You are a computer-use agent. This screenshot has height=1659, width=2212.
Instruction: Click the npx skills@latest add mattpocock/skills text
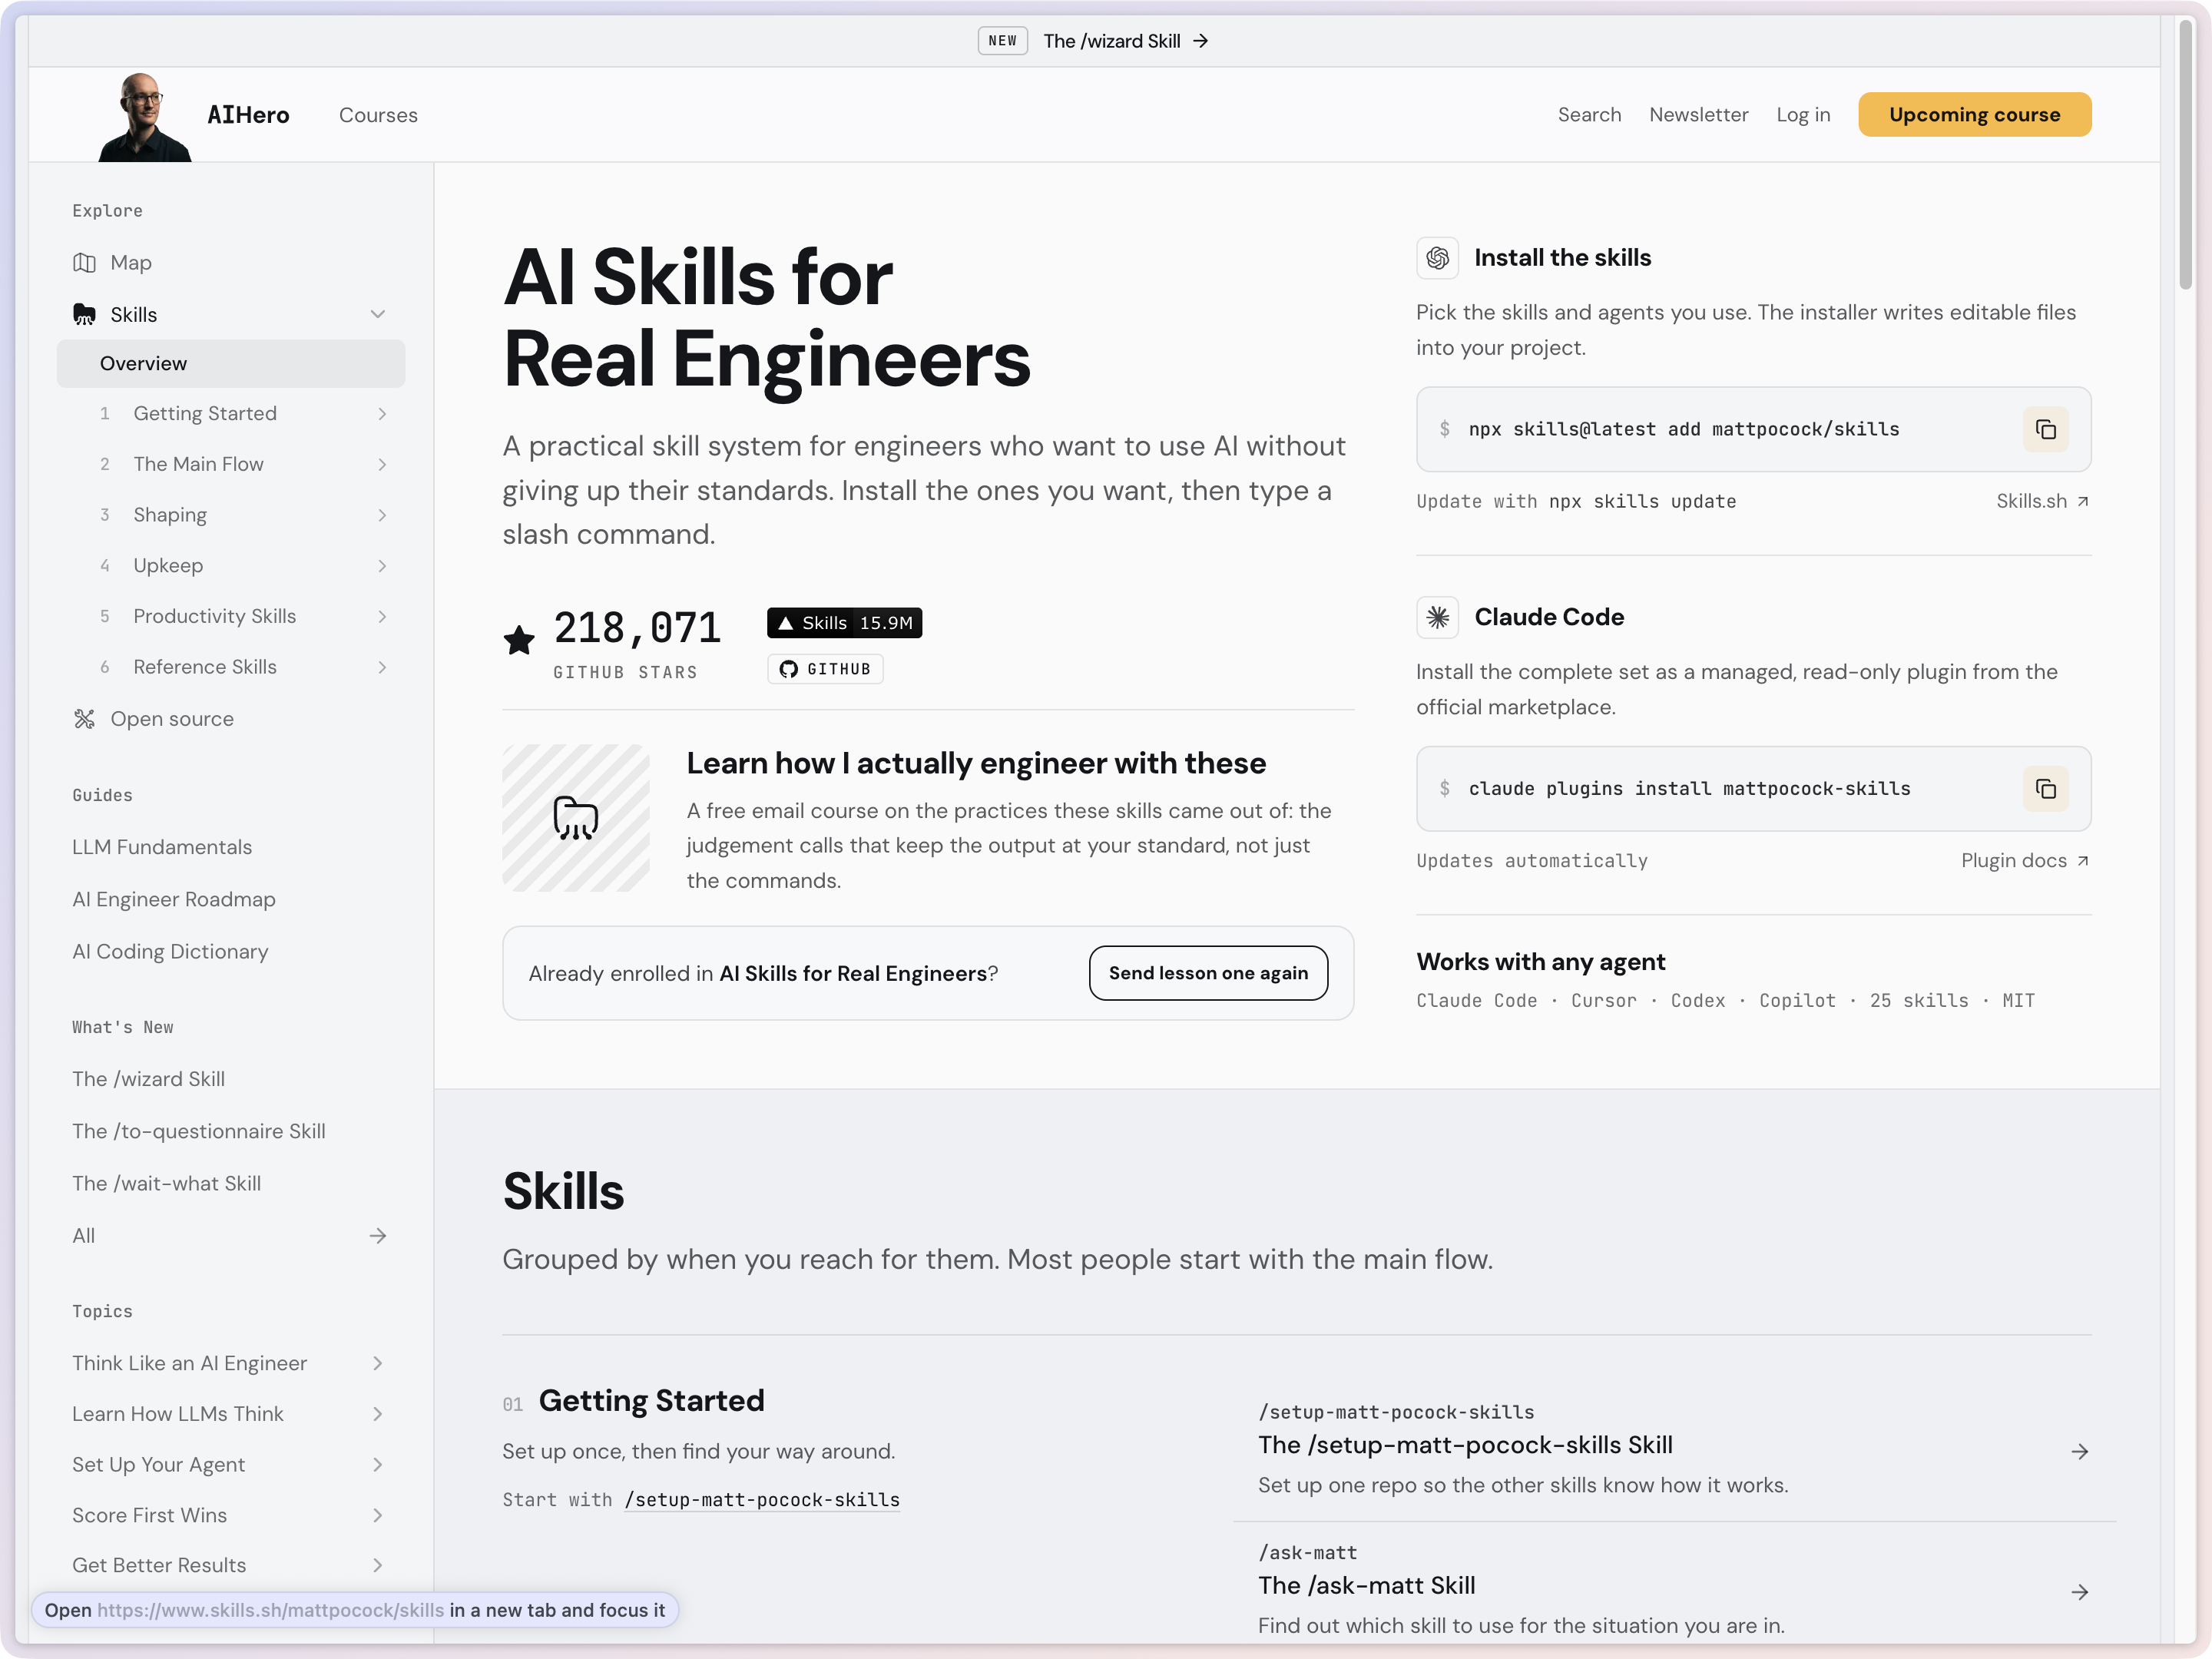[x=1684, y=430]
